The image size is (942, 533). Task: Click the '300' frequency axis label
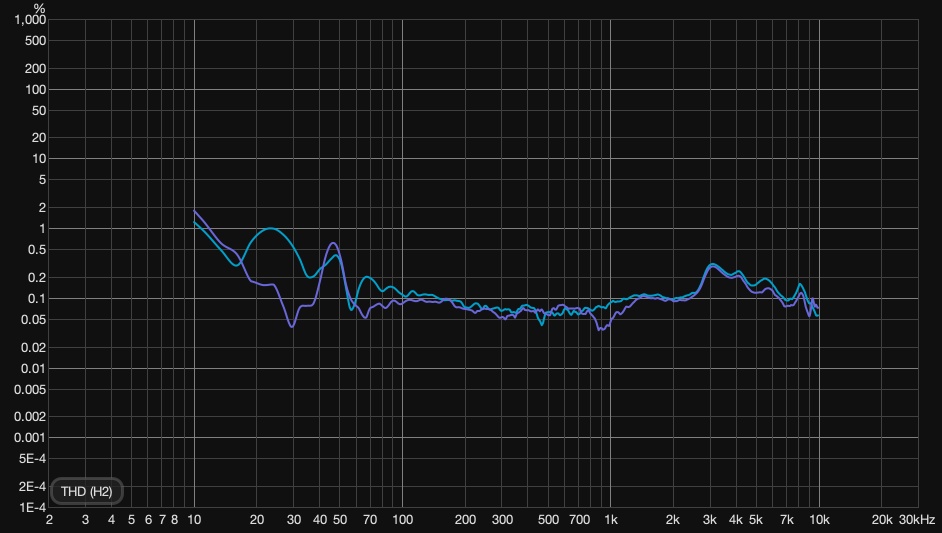pyautogui.click(x=502, y=520)
